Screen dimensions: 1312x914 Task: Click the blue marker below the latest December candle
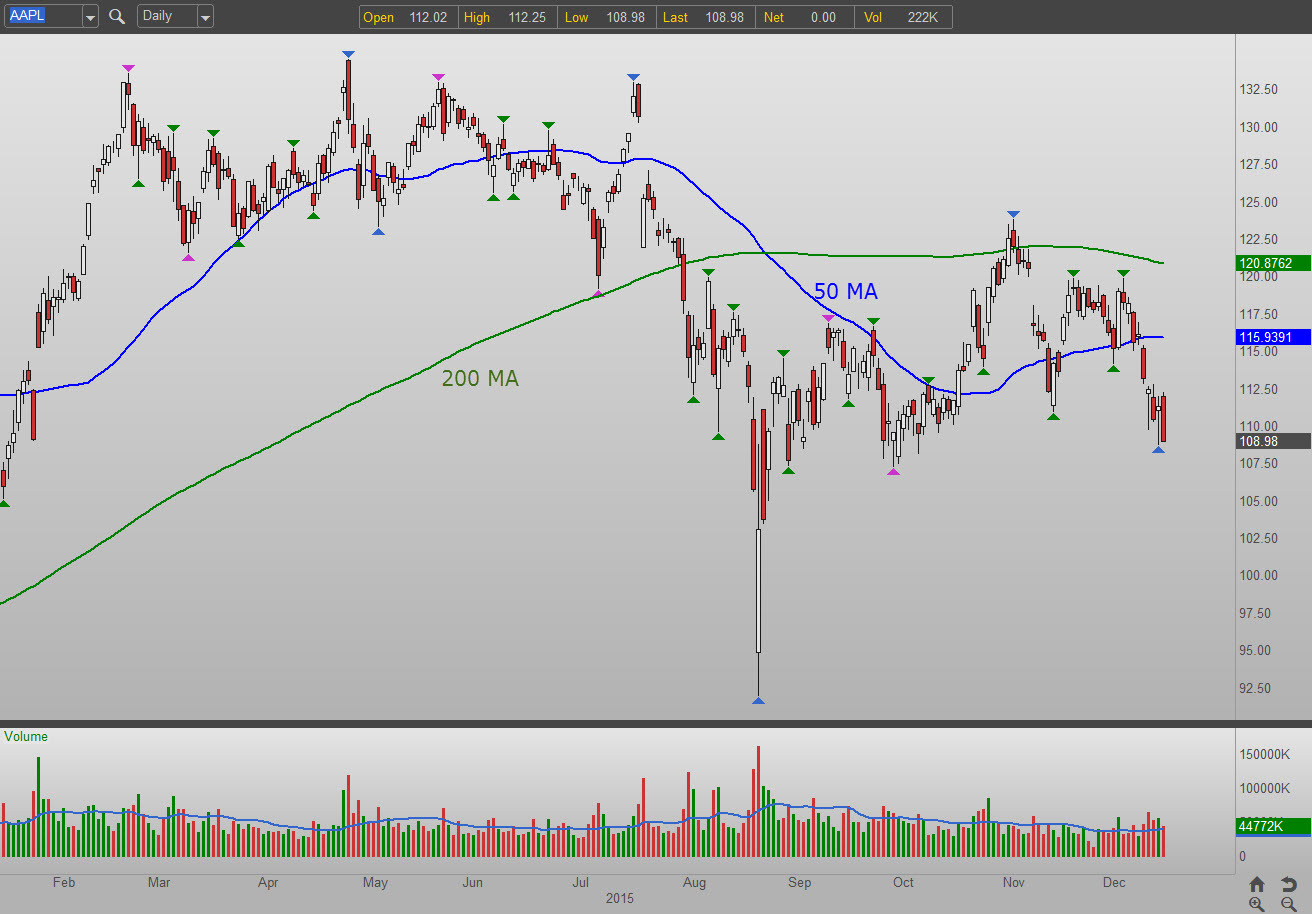1158,450
